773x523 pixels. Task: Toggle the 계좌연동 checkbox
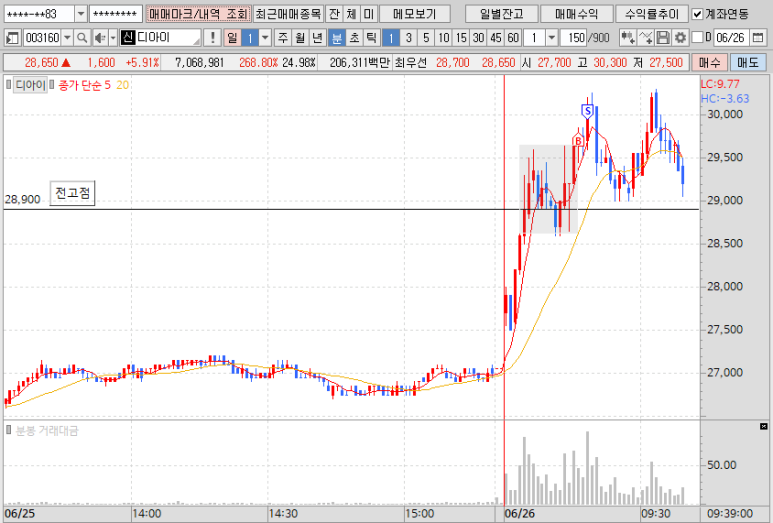coord(697,14)
